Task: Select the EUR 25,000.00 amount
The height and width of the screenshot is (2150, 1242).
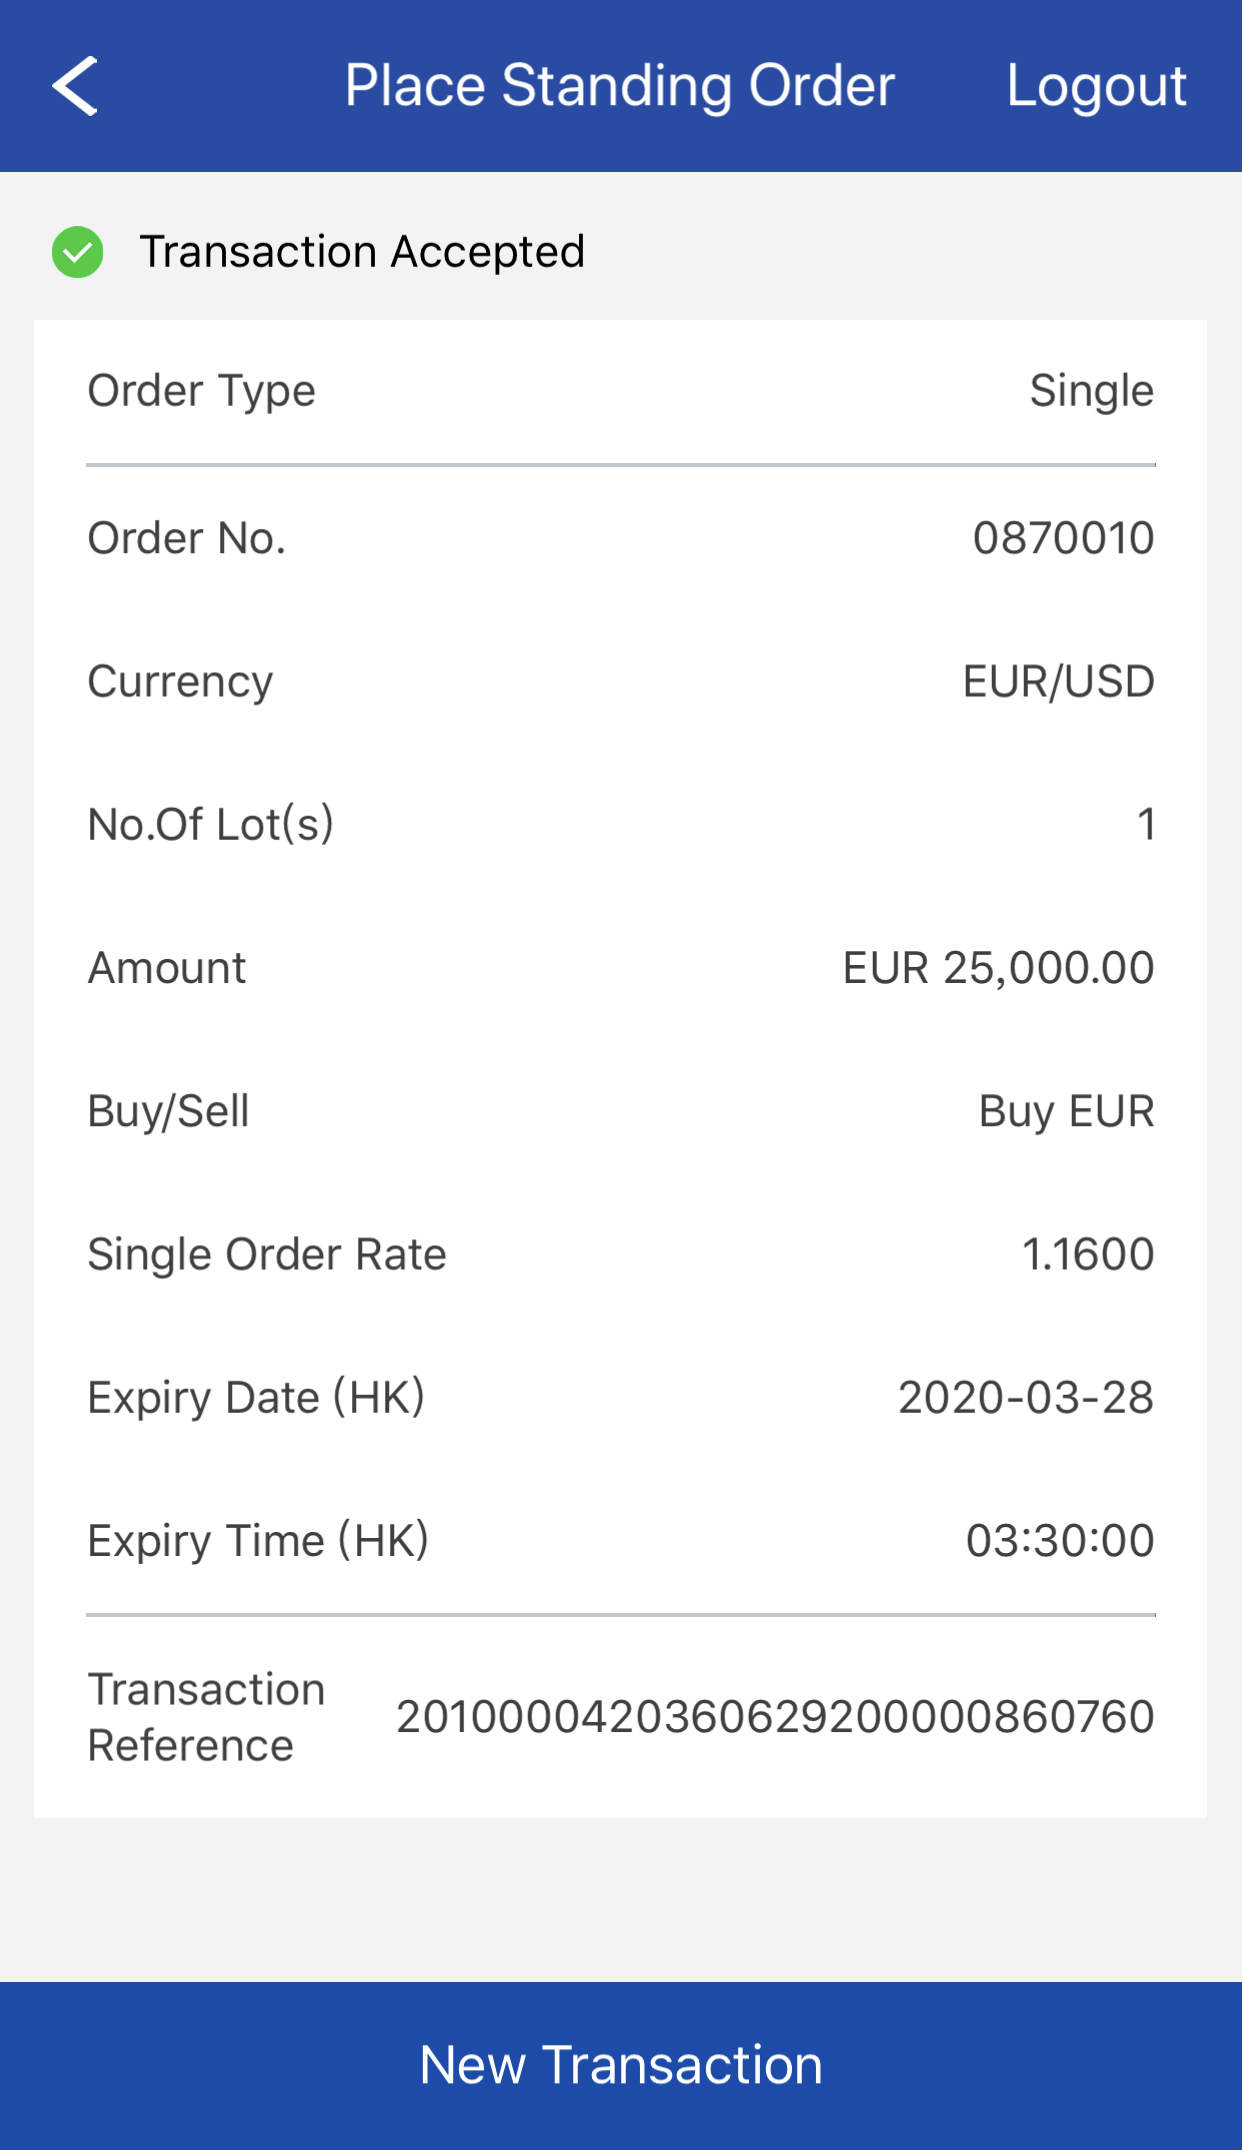Action: (998, 968)
